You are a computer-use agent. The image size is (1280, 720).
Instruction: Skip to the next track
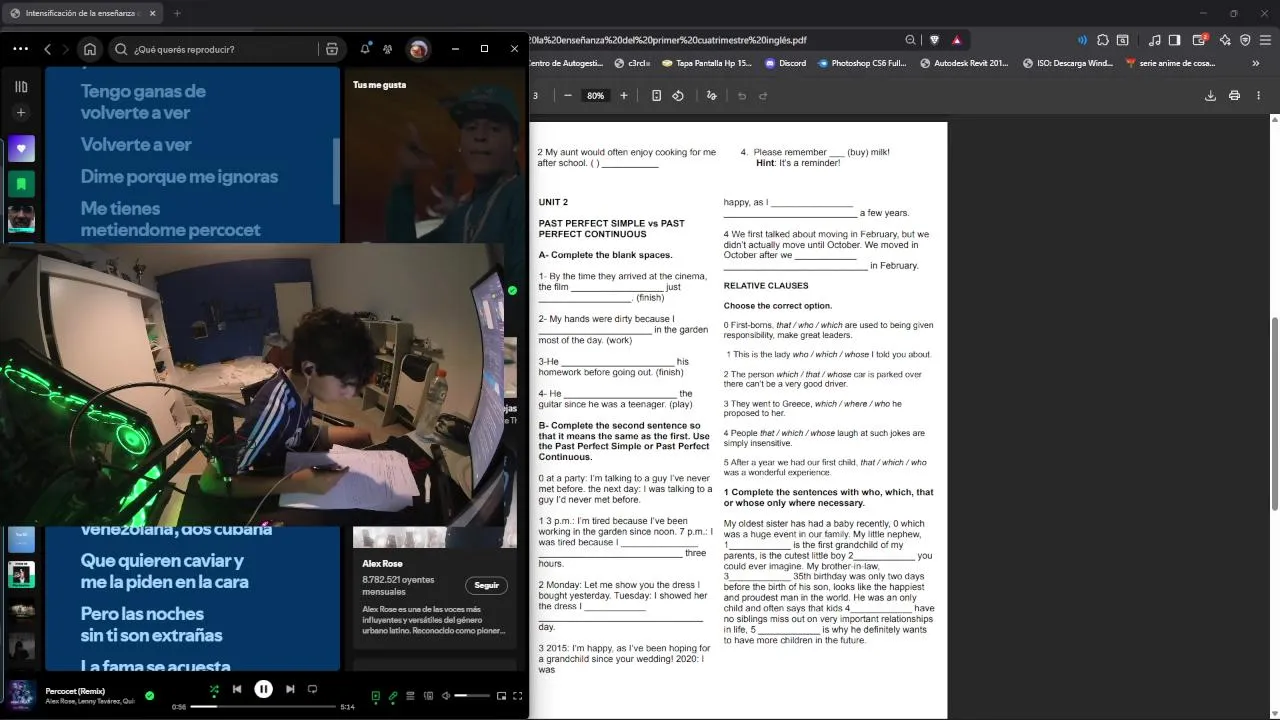pos(290,689)
